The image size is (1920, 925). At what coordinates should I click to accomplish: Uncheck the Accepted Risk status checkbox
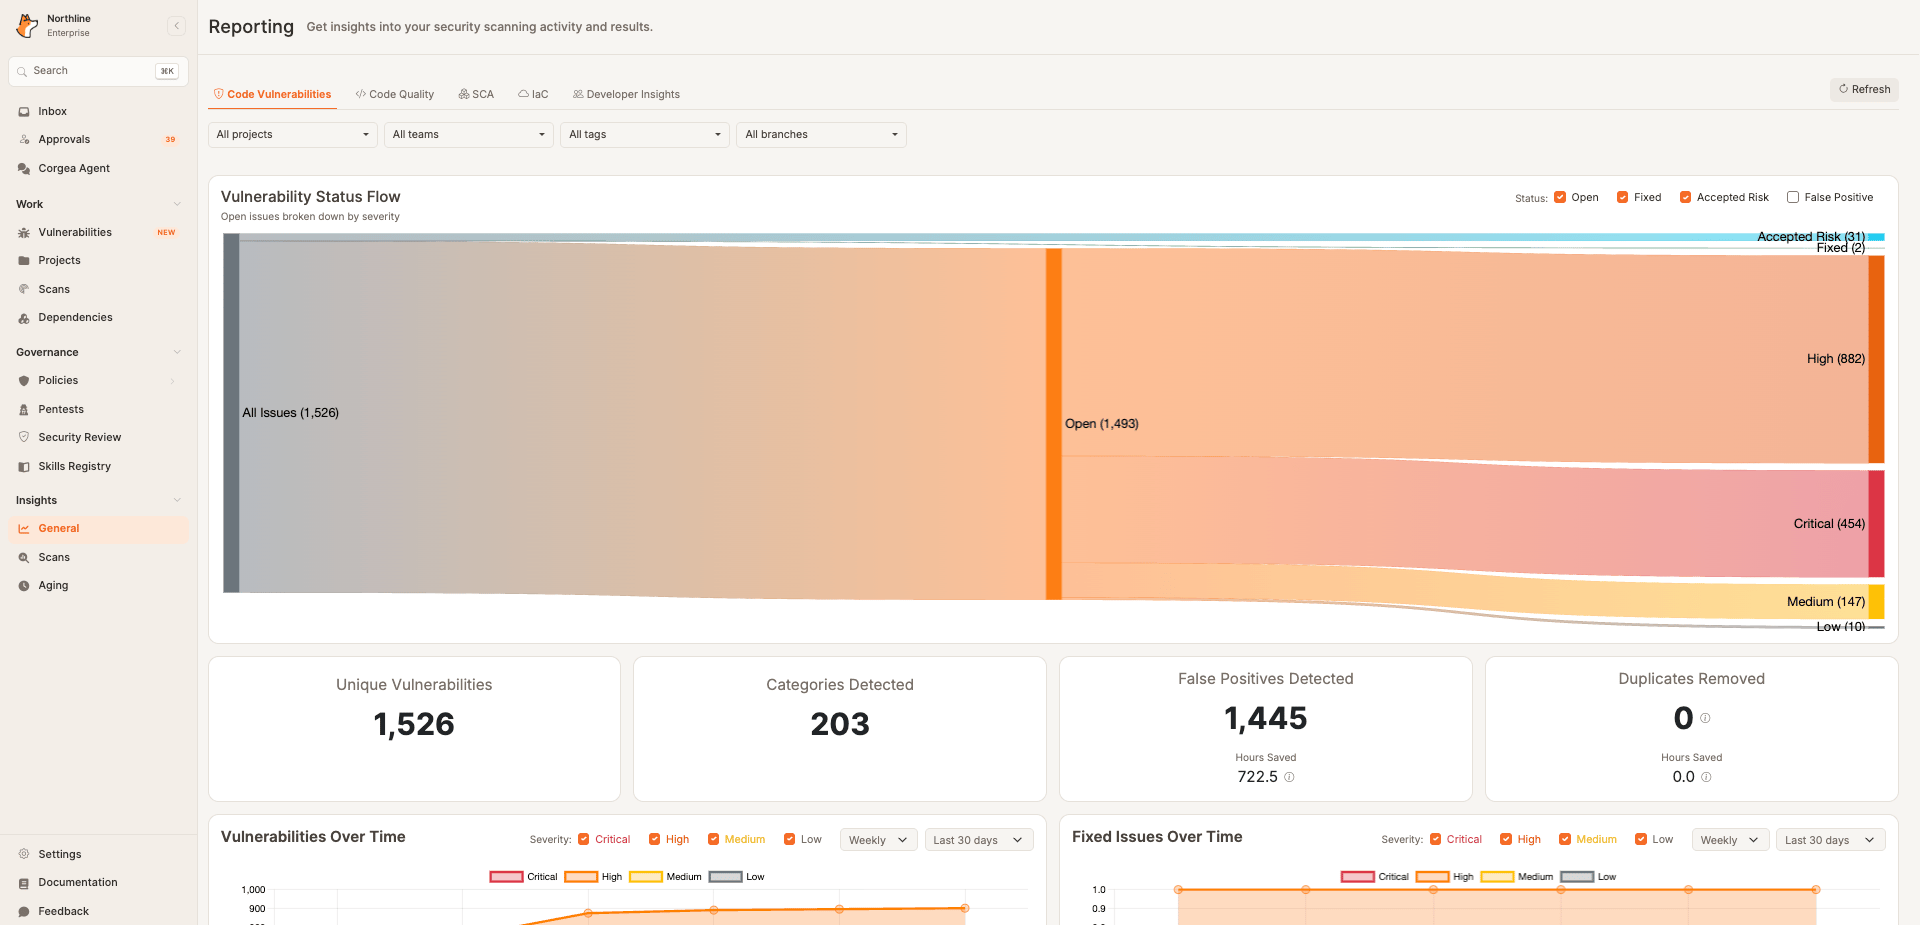[x=1686, y=197]
